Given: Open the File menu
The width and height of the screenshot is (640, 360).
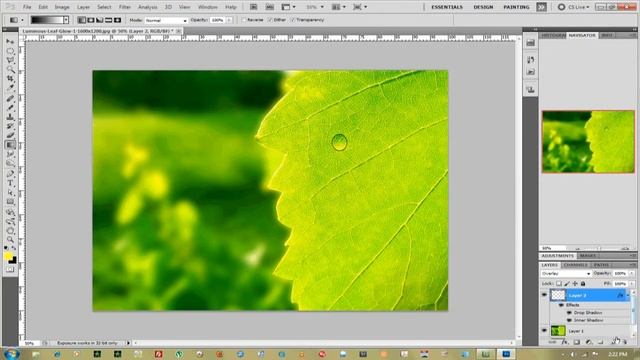Looking at the screenshot, I should point(27,7).
